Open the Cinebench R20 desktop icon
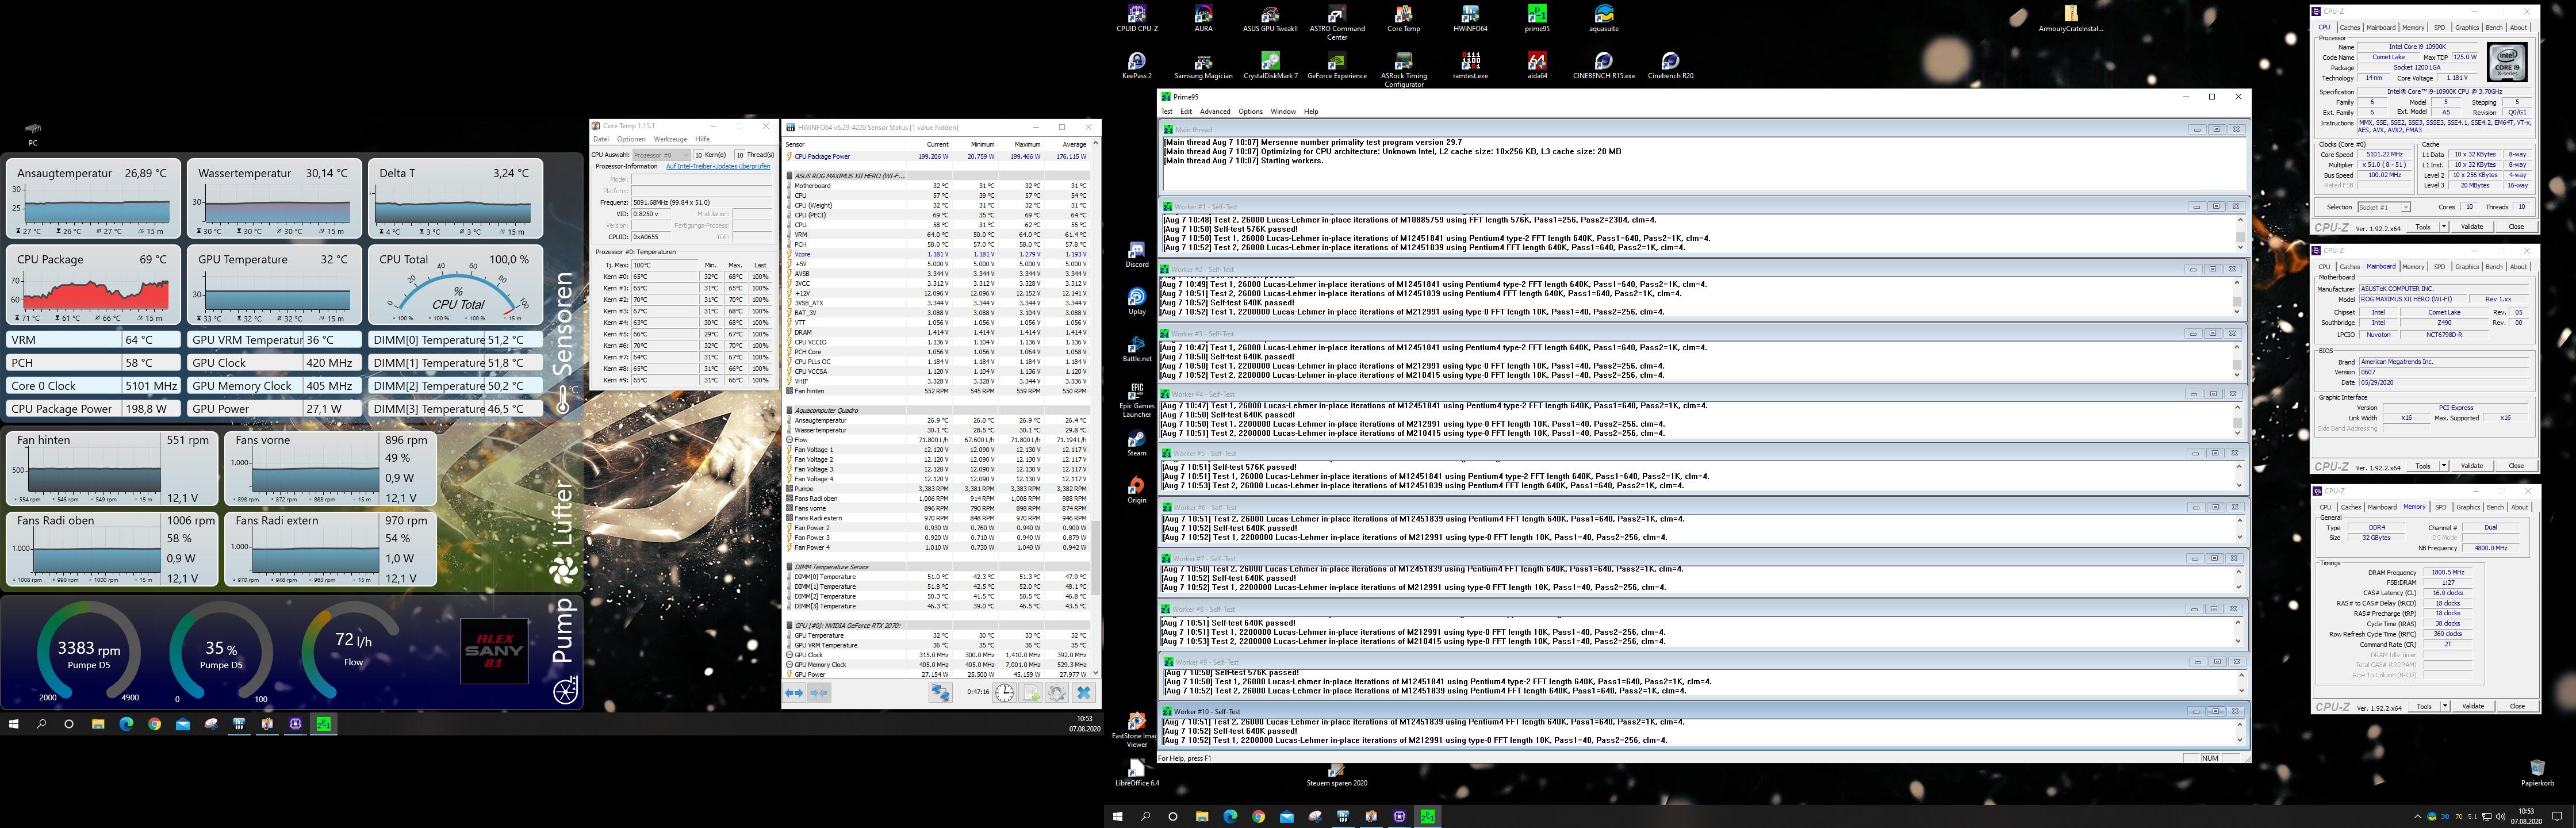2576x828 pixels. click(x=1670, y=66)
